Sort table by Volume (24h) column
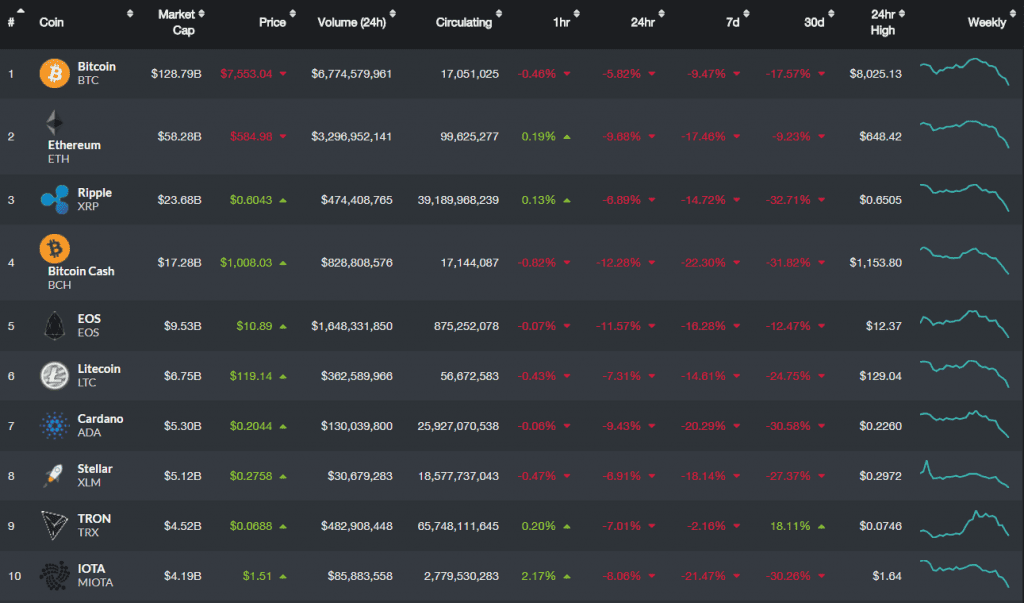Viewport: 1024px width, 603px height. click(392, 14)
